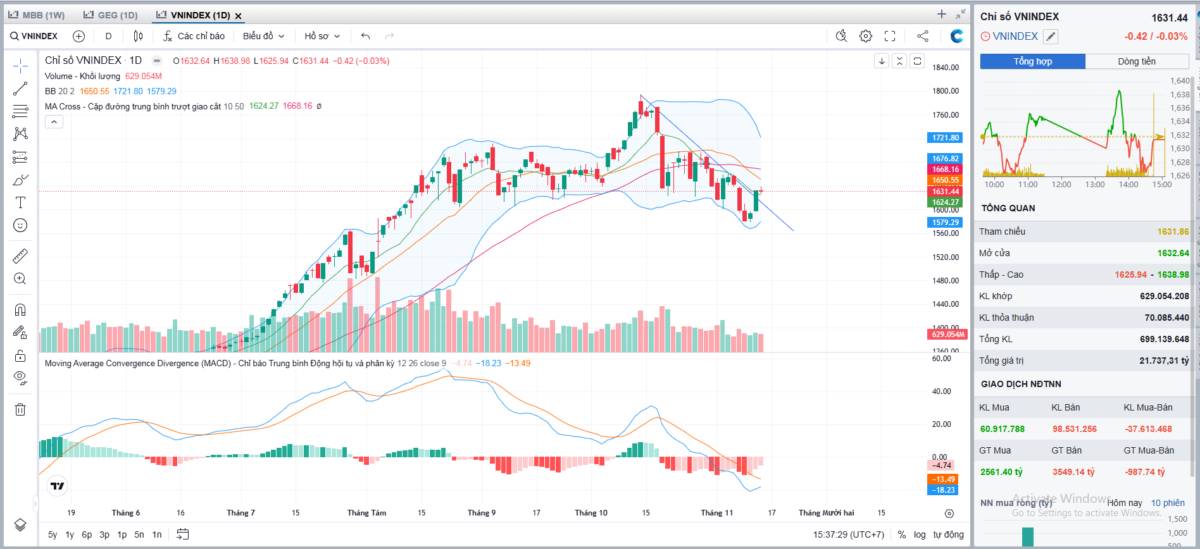Toggle log scale mode
Viewport: 1200px width, 549px height.
(920, 534)
